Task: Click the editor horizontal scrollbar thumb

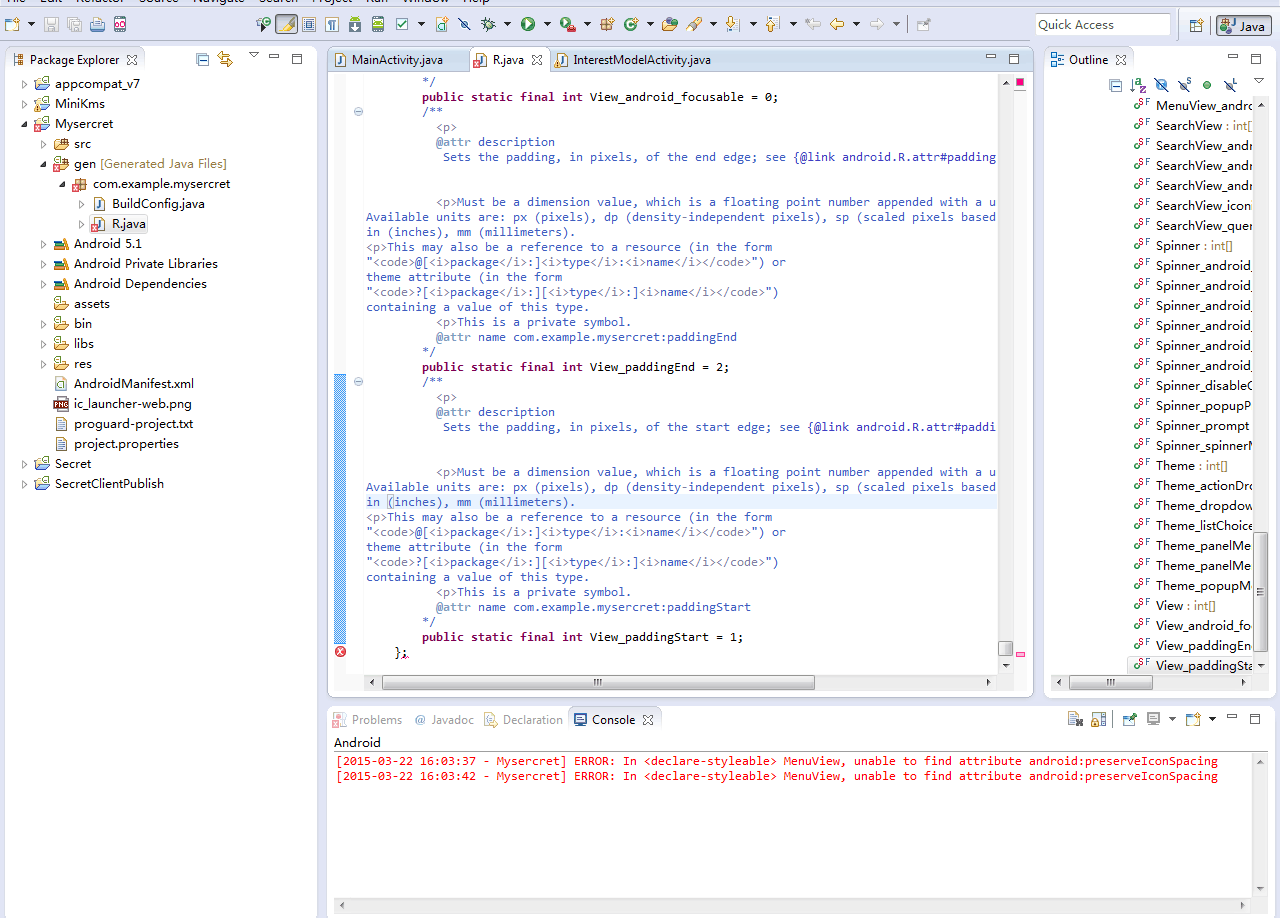Action: click(x=598, y=682)
